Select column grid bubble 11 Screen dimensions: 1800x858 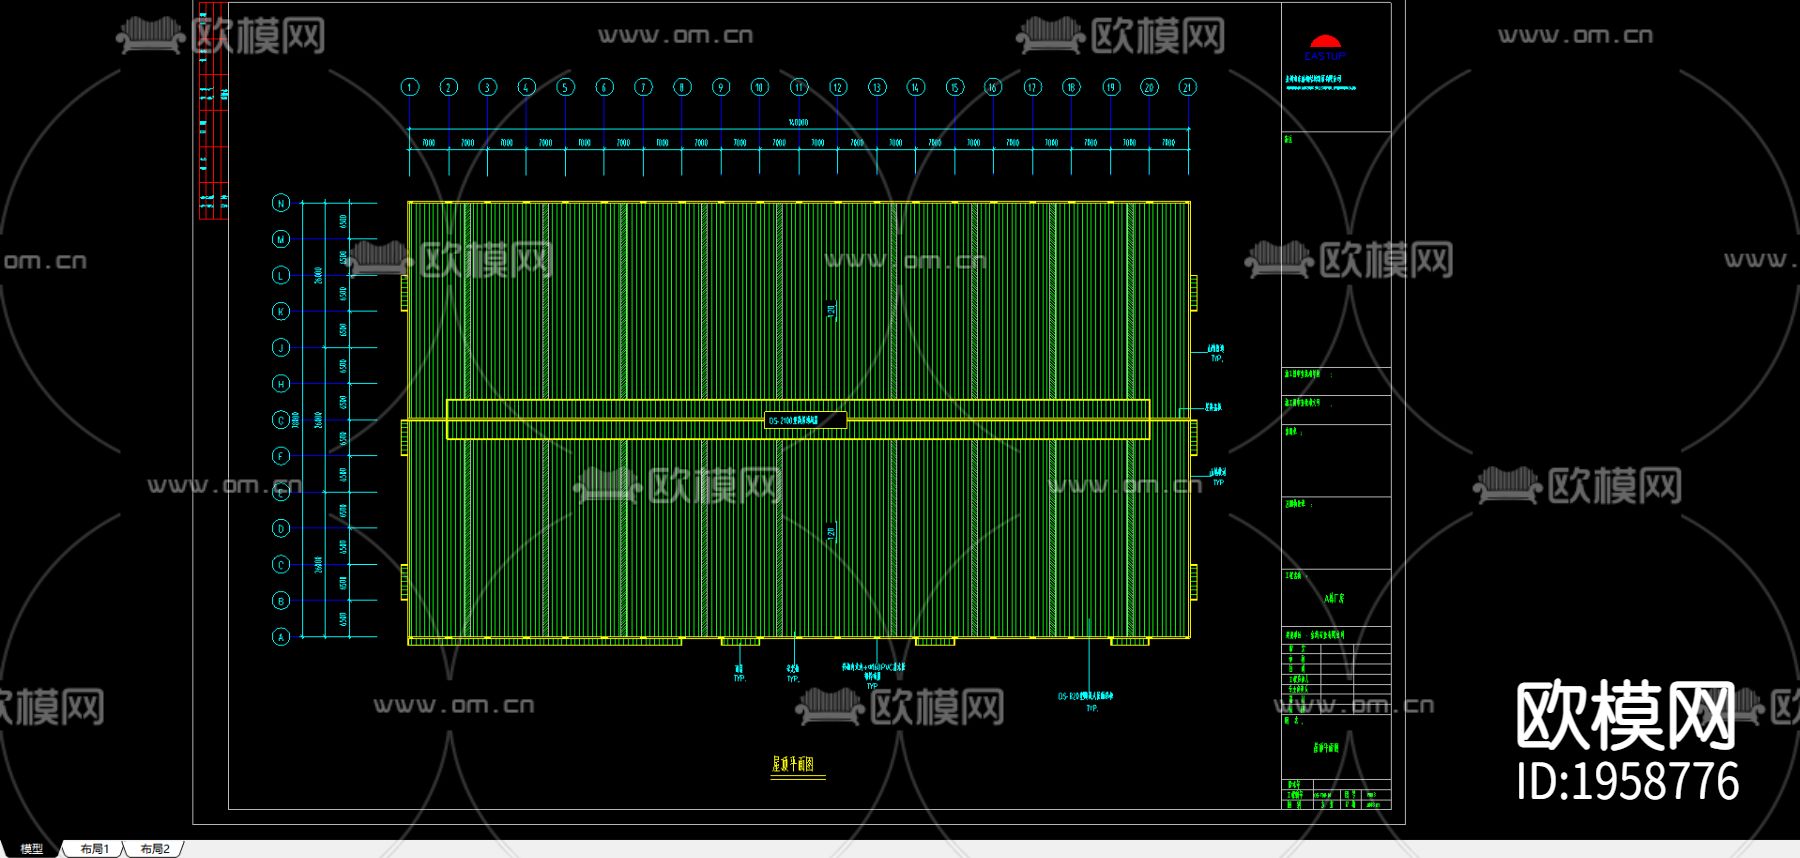pos(799,87)
